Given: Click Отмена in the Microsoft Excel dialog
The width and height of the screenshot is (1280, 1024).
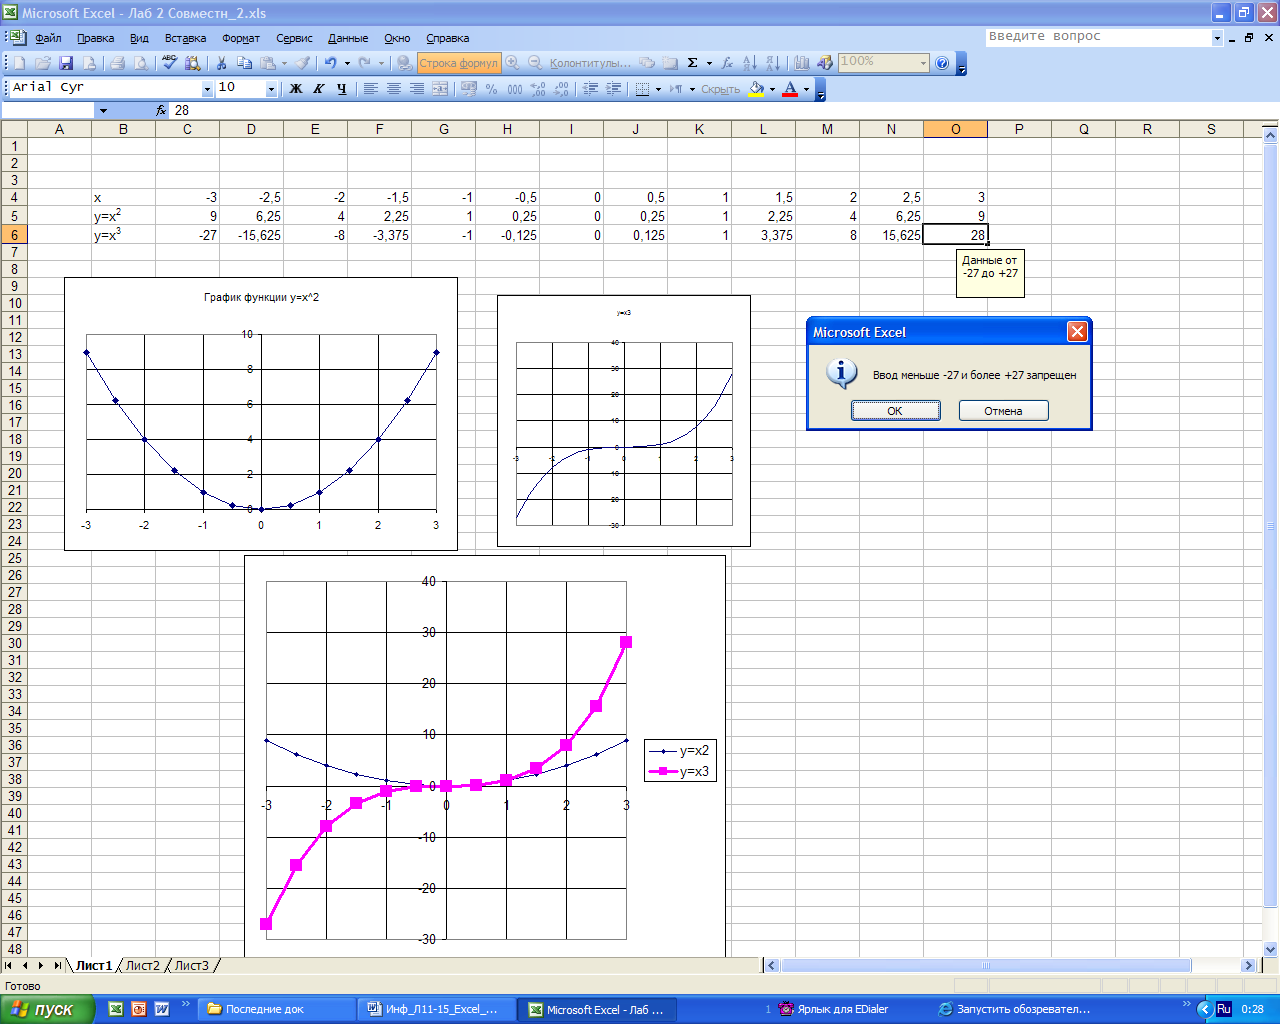Looking at the screenshot, I should click(1003, 411).
